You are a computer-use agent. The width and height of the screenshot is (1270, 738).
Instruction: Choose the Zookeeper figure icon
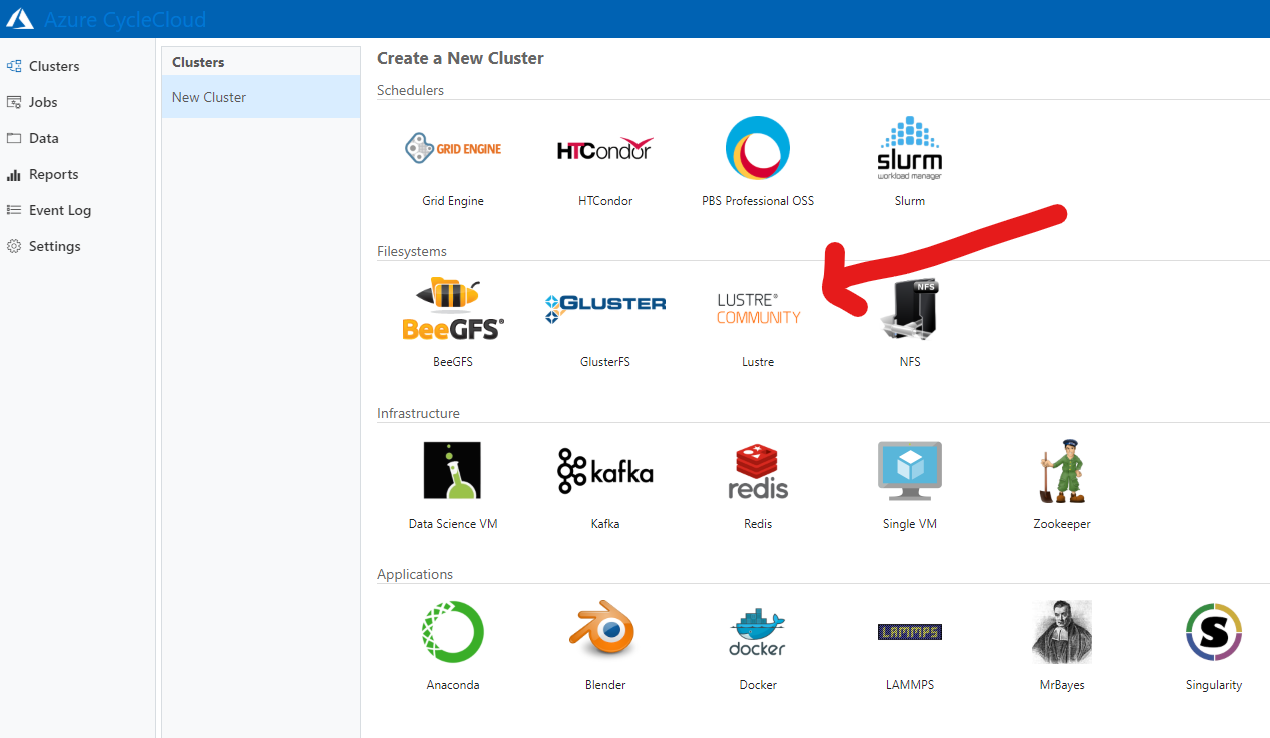click(1061, 471)
